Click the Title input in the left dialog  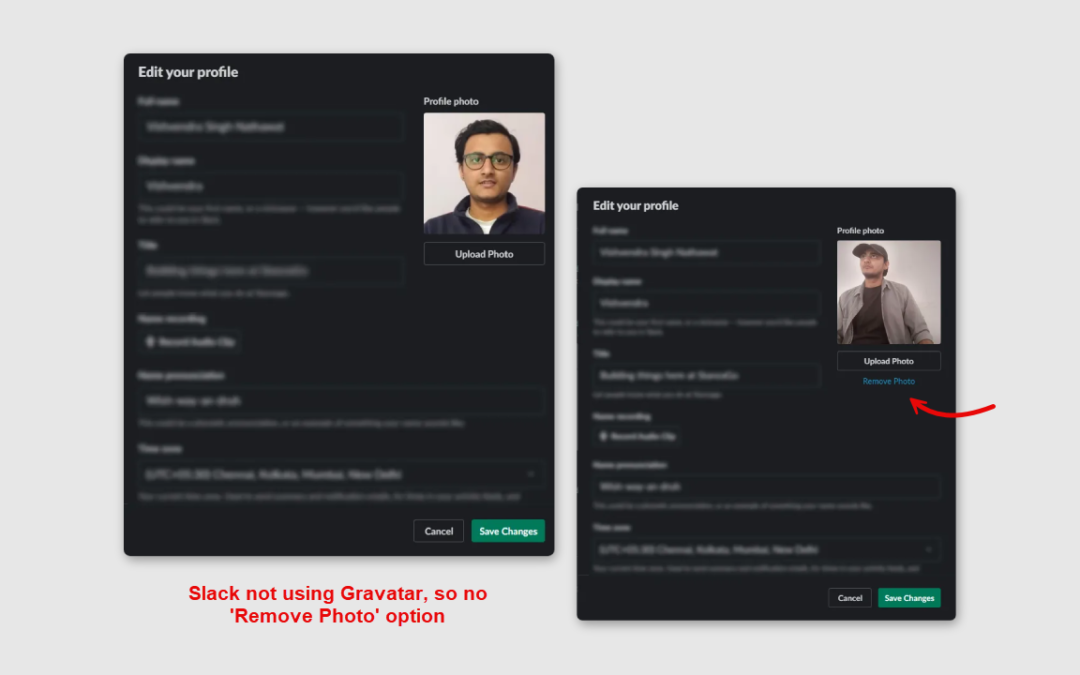coord(270,271)
